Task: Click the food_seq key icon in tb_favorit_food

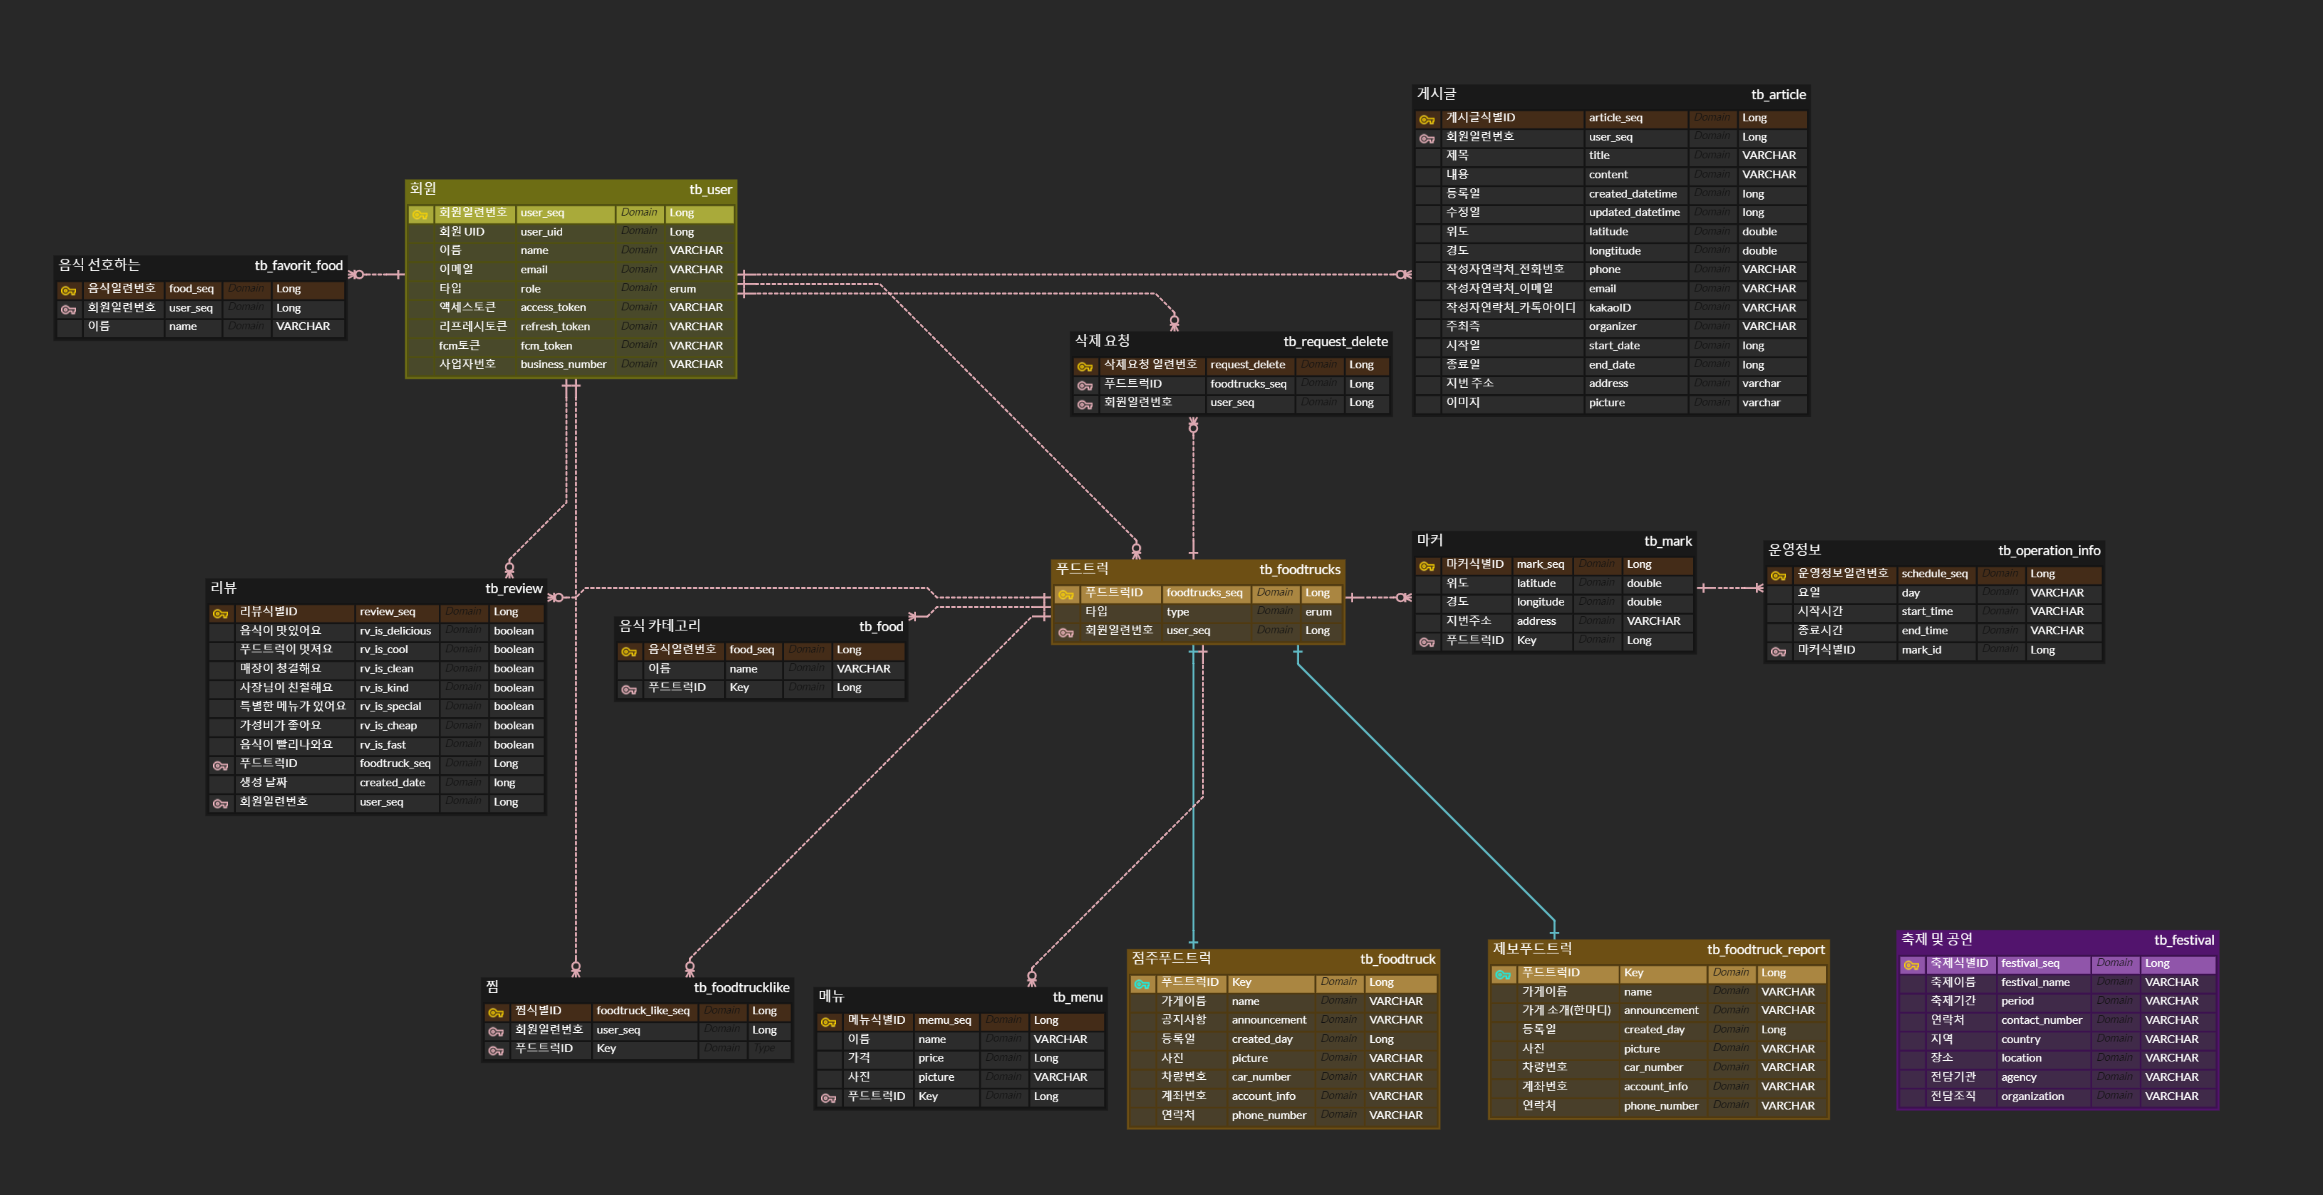Action: pos(68,290)
